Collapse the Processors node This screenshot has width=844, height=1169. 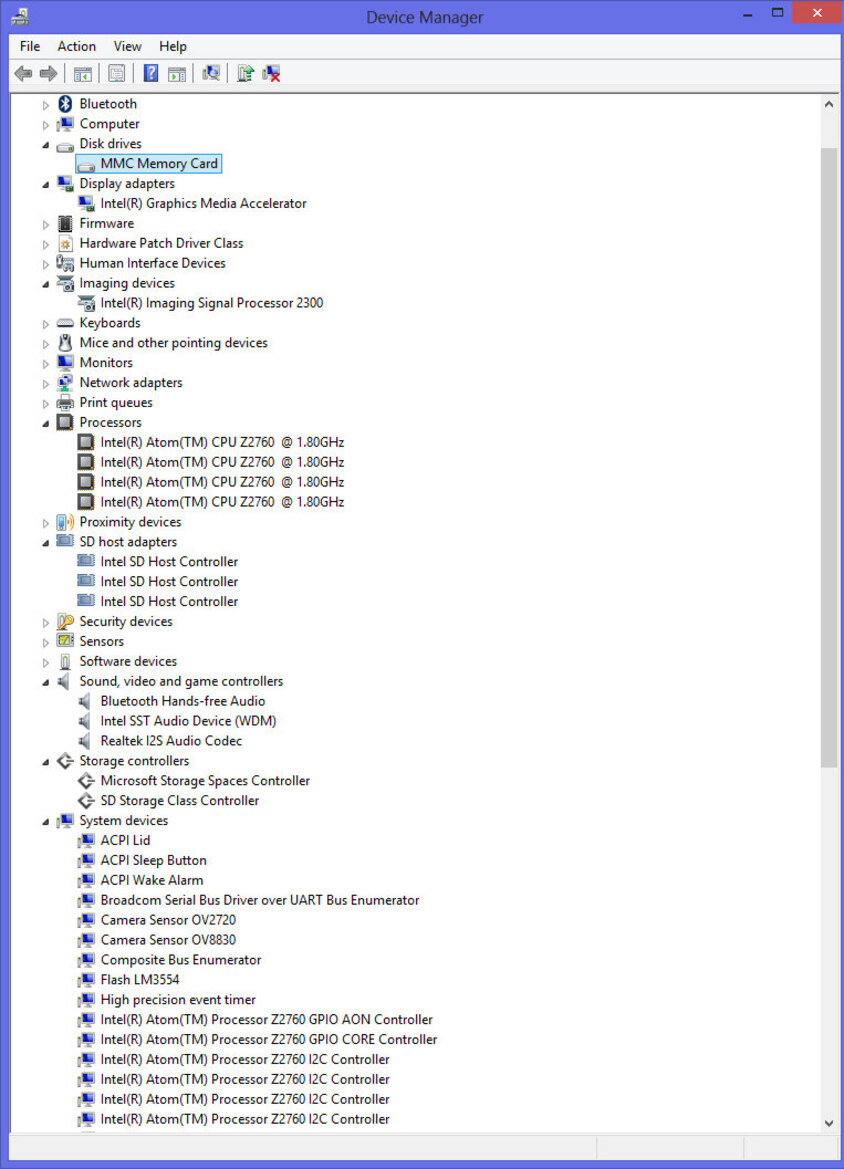coord(45,423)
